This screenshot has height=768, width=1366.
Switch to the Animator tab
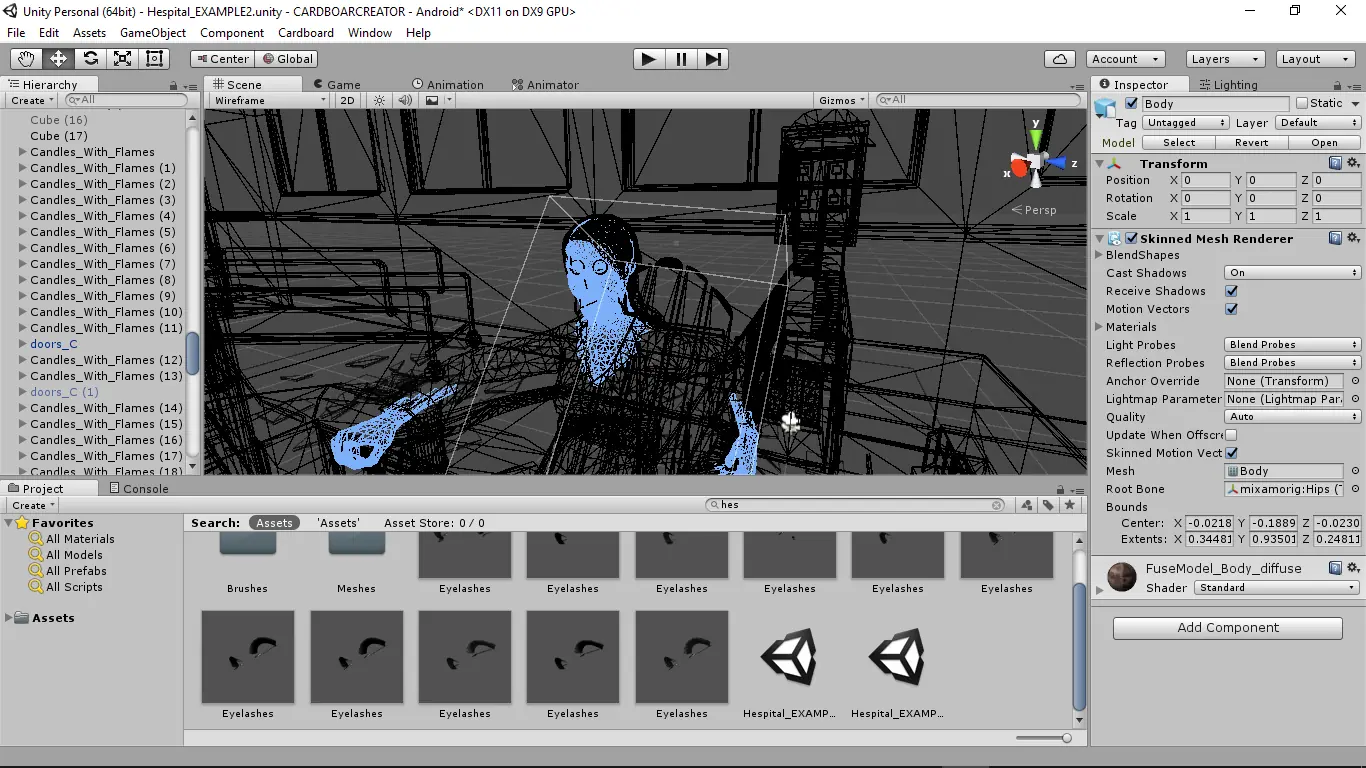click(x=545, y=85)
